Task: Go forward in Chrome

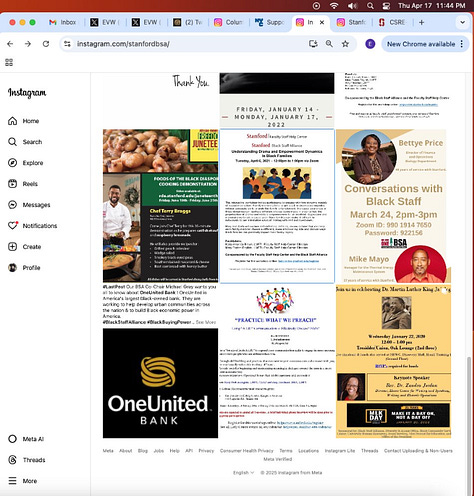Action: coord(28,44)
